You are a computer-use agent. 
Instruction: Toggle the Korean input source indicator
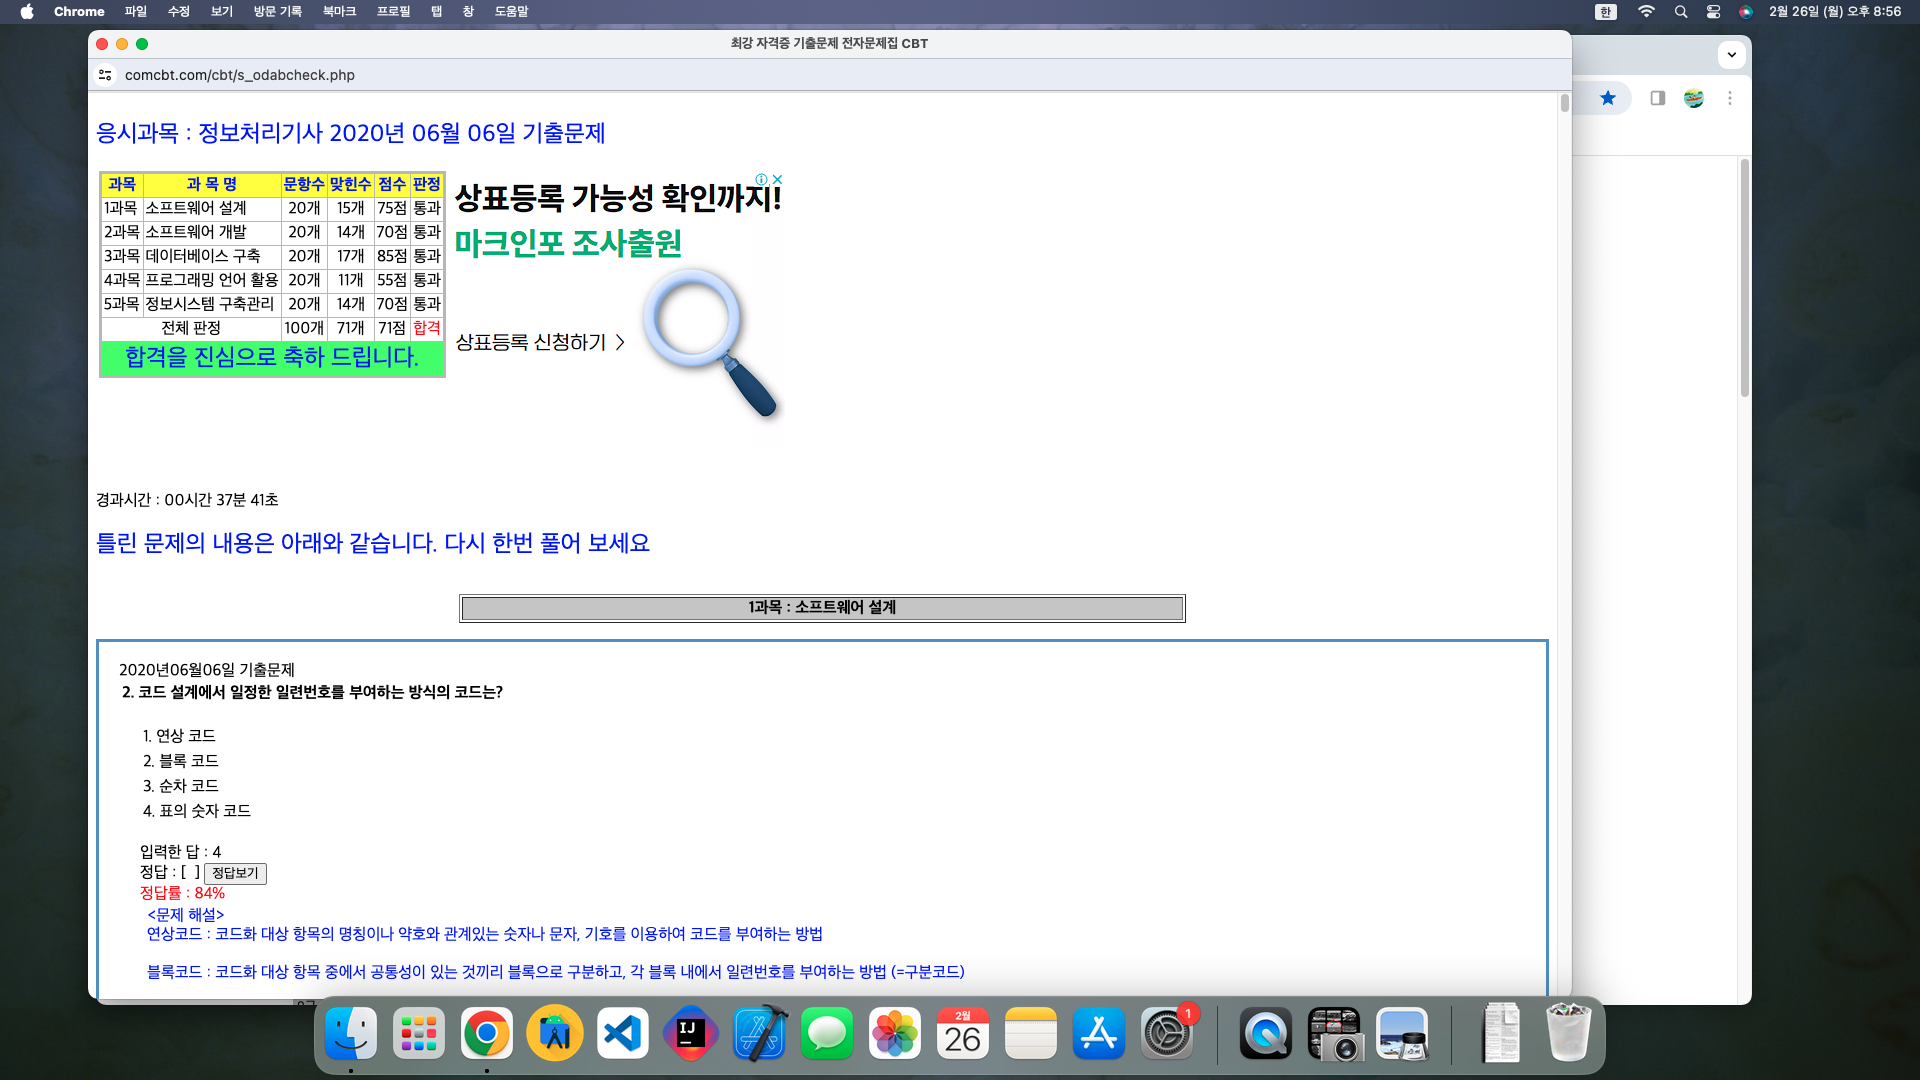point(1606,12)
